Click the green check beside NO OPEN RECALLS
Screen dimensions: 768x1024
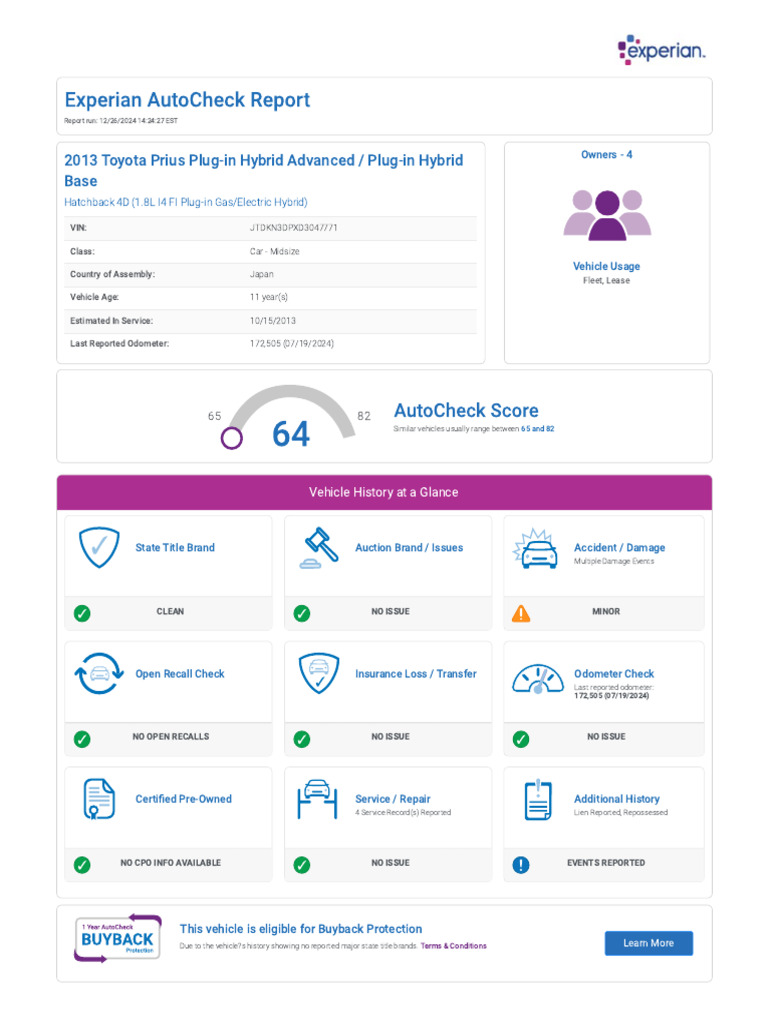pyautogui.click(x=82, y=739)
